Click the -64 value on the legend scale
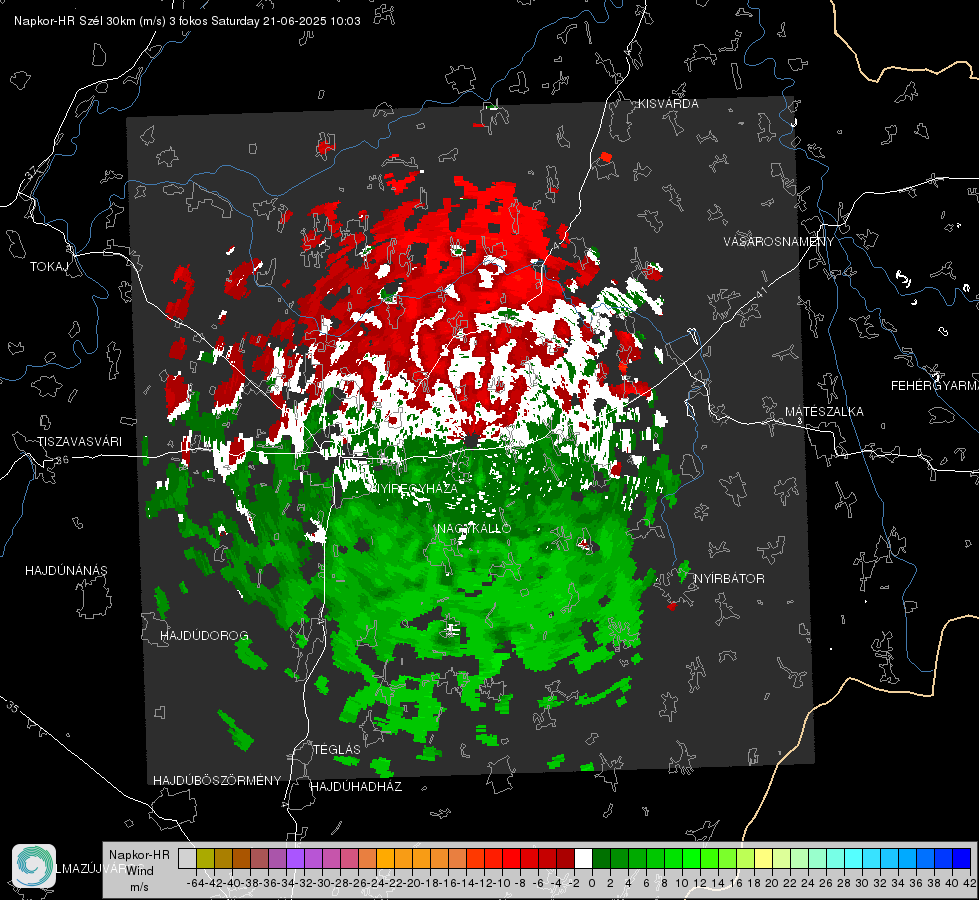 click(x=195, y=883)
